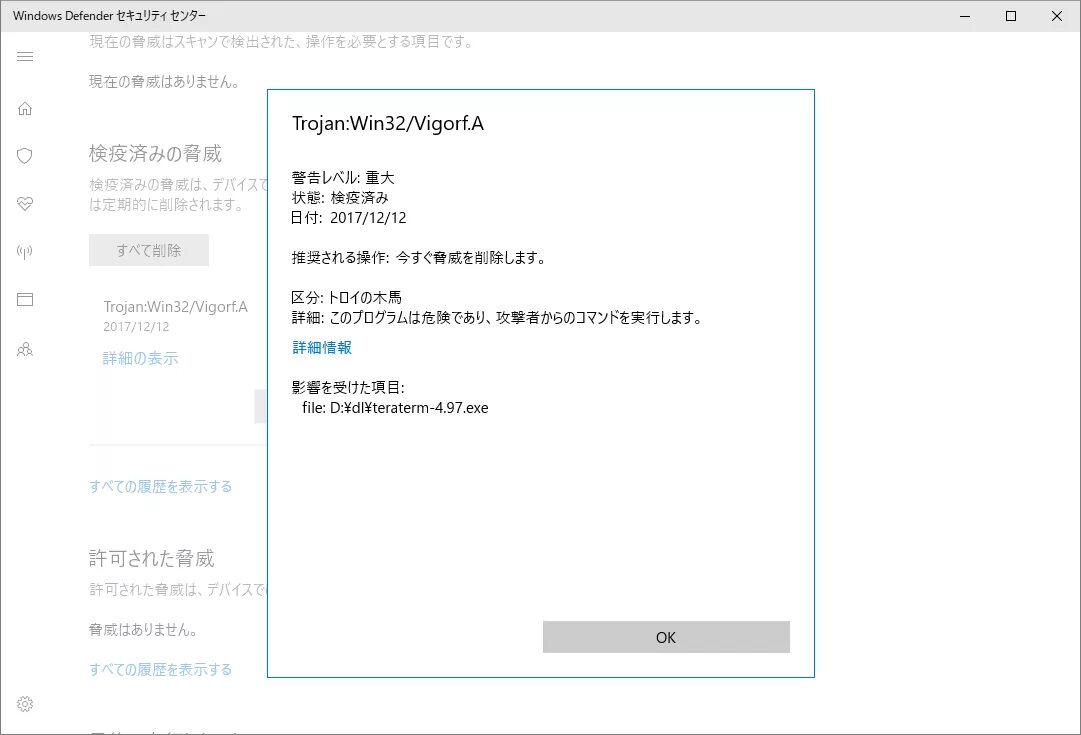Open すべての履歴を表示する under allowed threats
Image resolution: width=1081 pixels, height=735 pixels.
click(x=161, y=669)
